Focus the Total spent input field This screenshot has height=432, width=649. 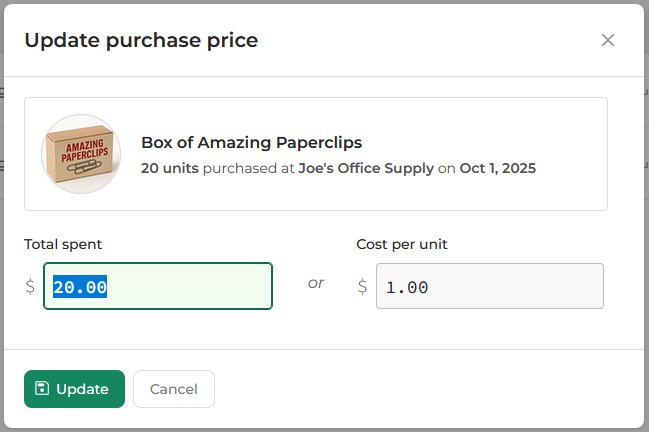158,287
